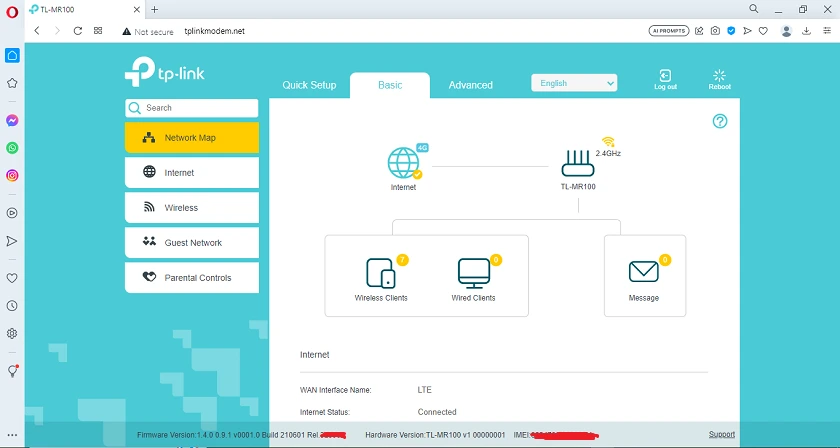840x448 pixels.
Task: Open the Wired Clients monitor icon
Action: 474,273
